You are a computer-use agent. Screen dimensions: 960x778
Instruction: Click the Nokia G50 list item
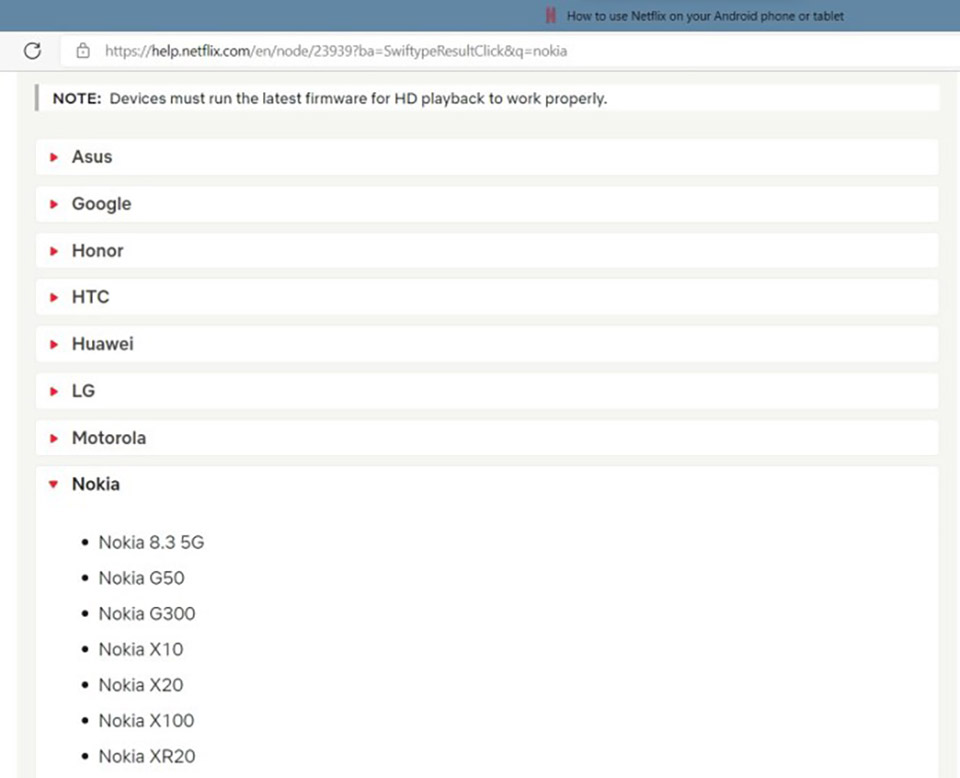[141, 578]
